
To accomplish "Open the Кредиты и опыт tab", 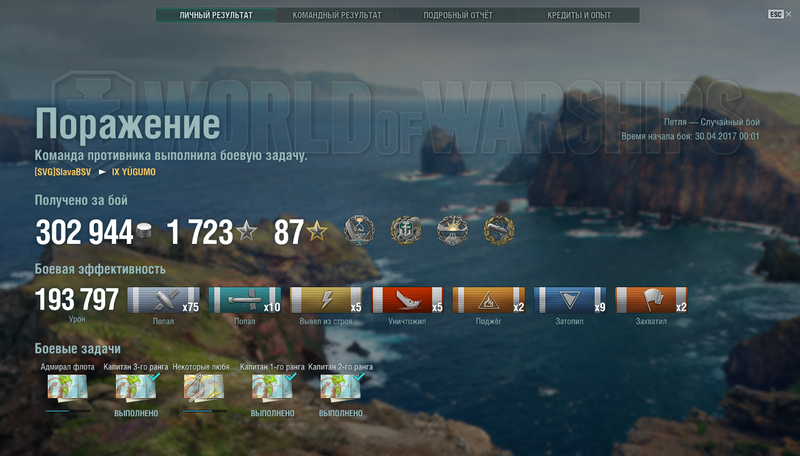I will pos(579,15).
